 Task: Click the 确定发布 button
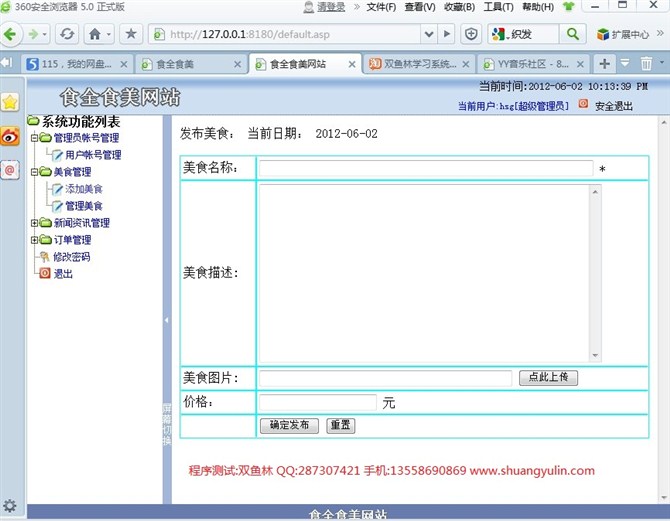(x=290, y=425)
